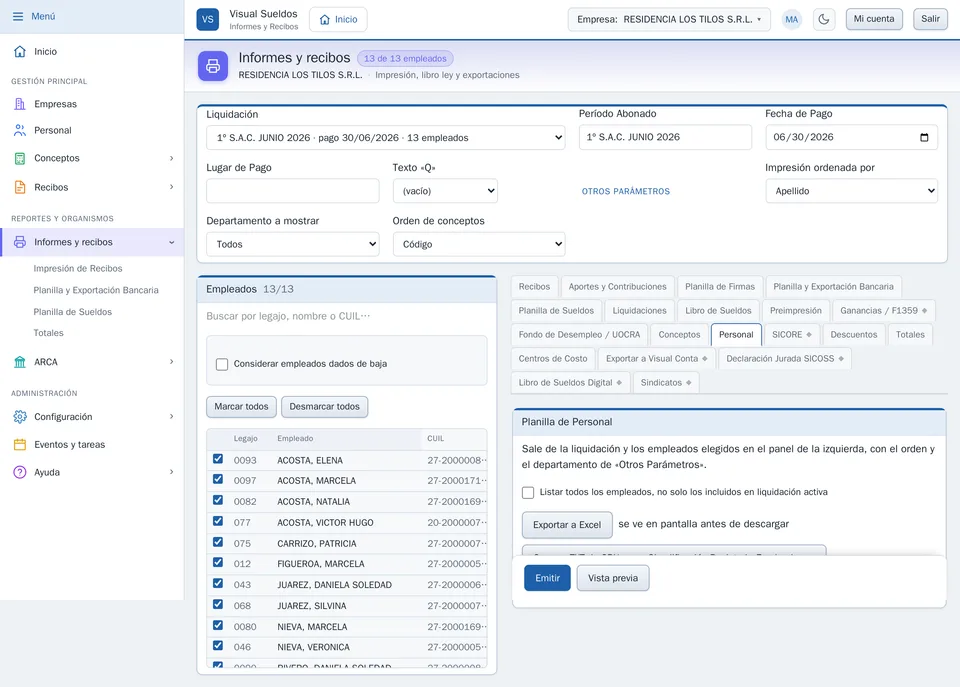Open the Empresa selector dropdown
960x687 pixels.
coord(669,19)
